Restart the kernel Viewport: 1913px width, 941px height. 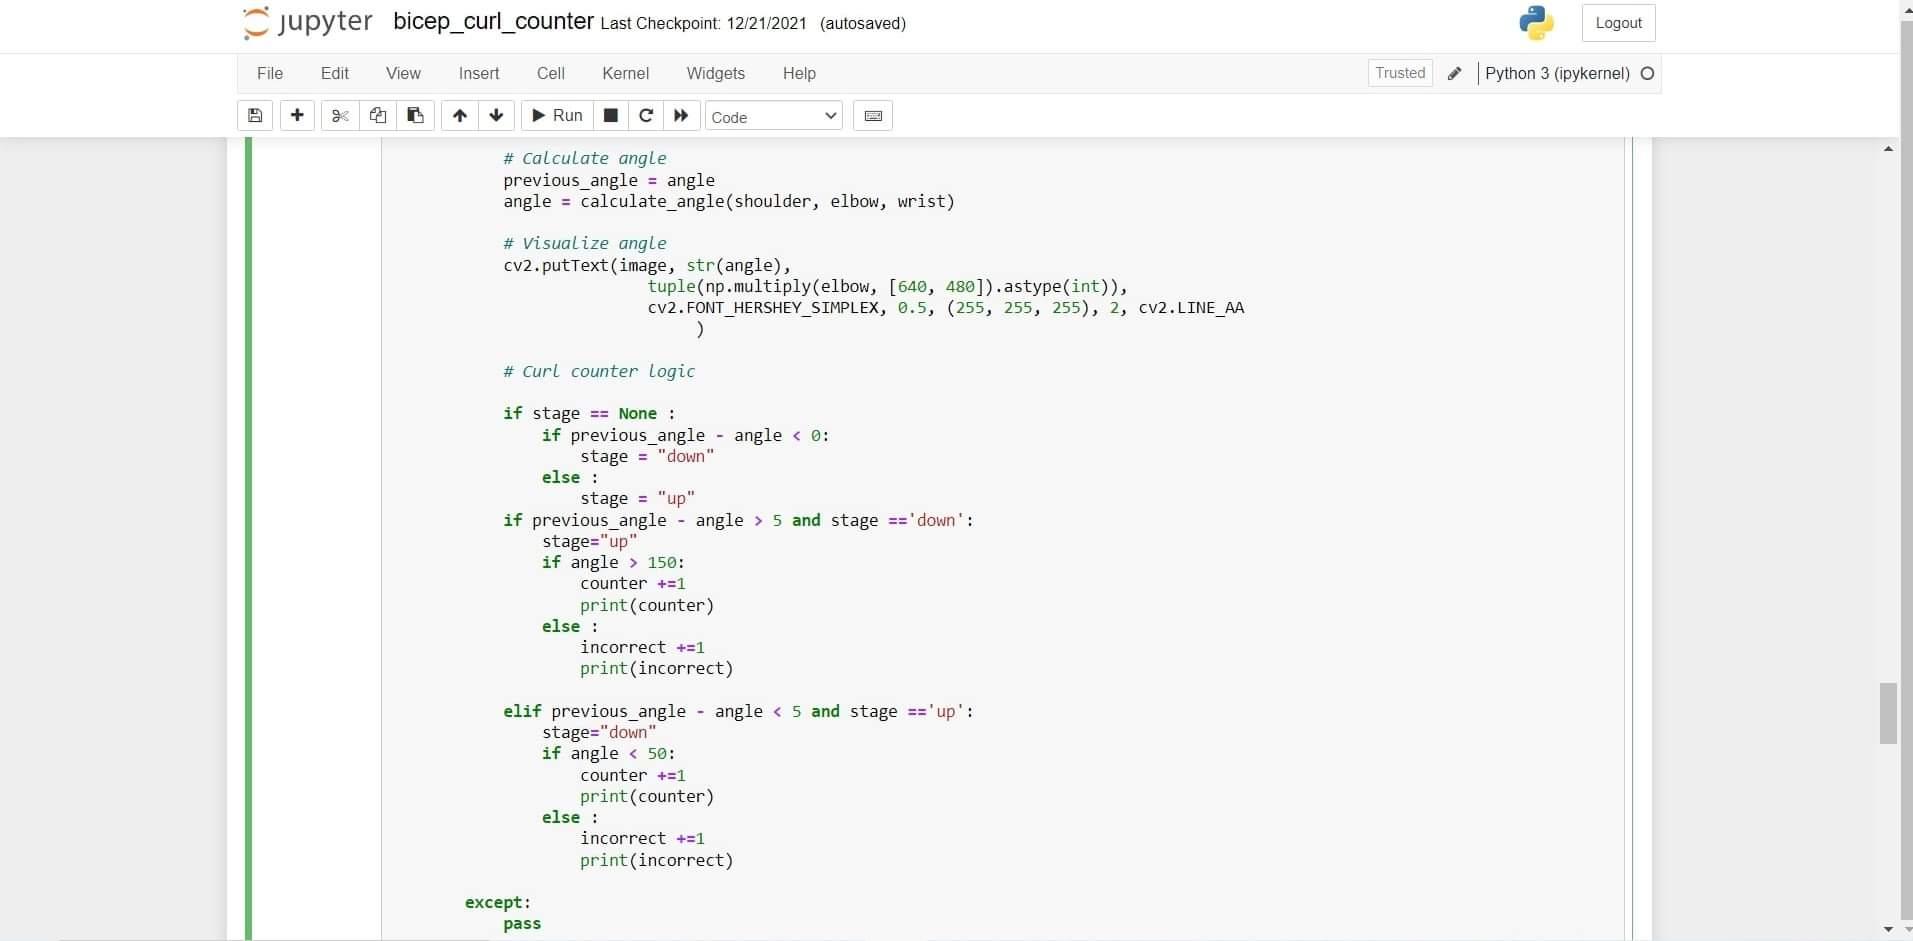click(646, 115)
